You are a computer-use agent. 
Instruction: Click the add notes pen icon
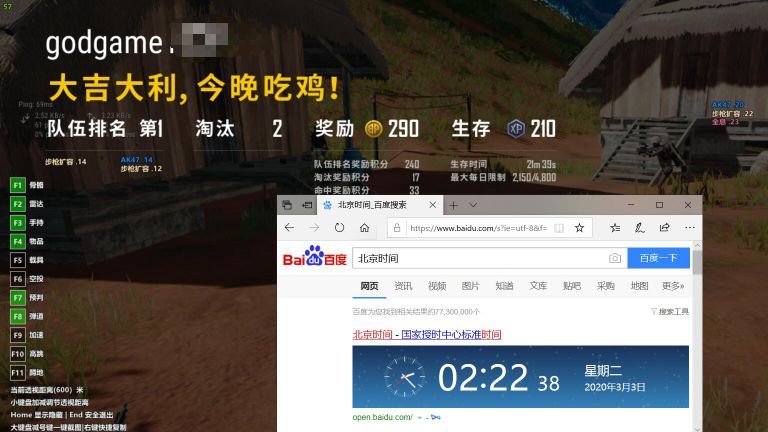(x=637, y=228)
